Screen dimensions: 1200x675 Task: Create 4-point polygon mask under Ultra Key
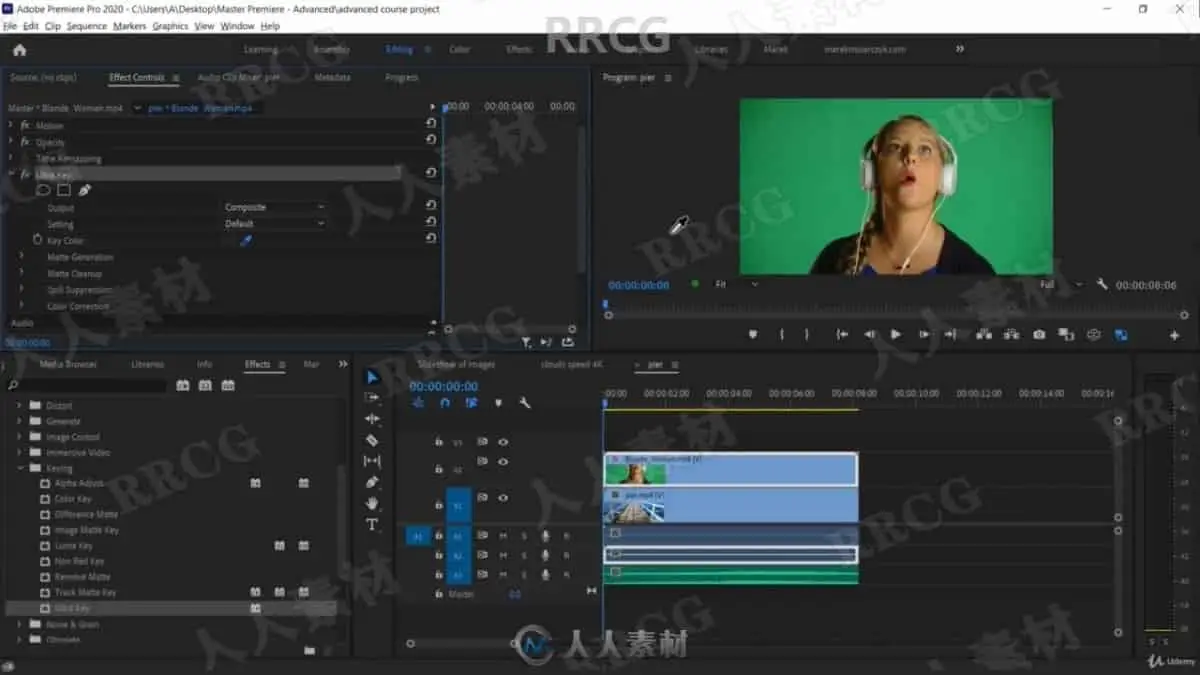[x=64, y=190]
